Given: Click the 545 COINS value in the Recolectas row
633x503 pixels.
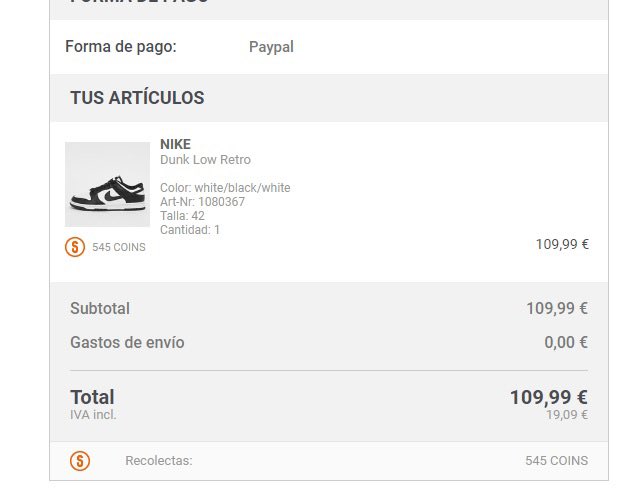Looking at the screenshot, I should 556,461.
